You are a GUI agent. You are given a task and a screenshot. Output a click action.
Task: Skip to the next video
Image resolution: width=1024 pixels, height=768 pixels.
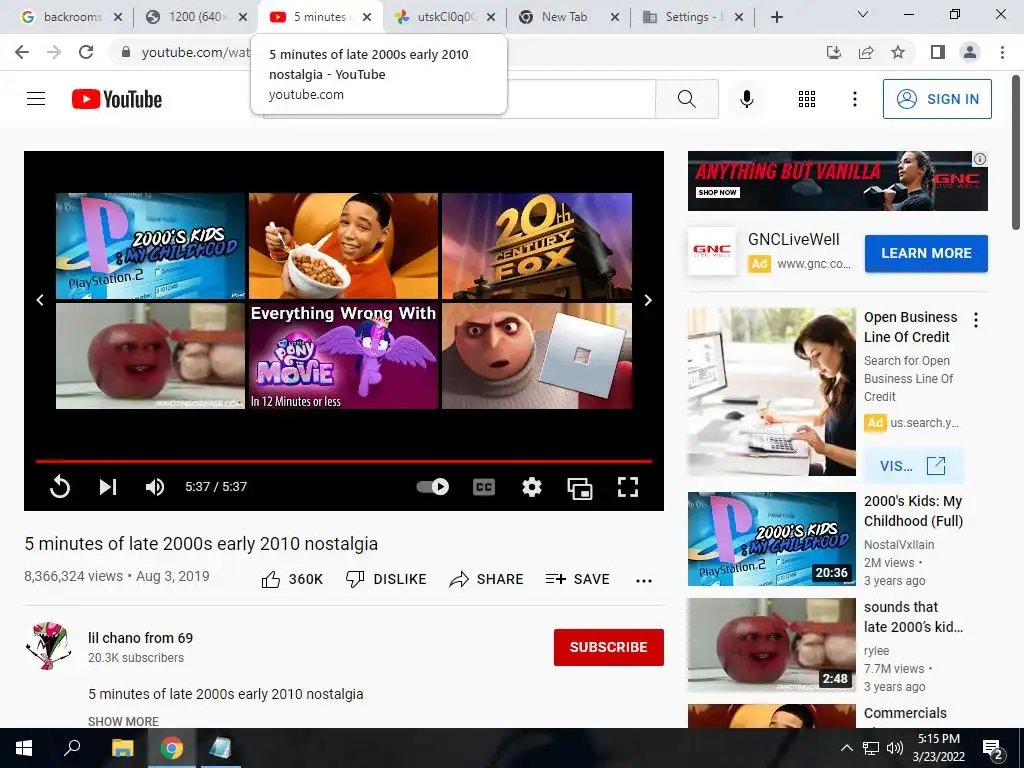pyautogui.click(x=108, y=487)
